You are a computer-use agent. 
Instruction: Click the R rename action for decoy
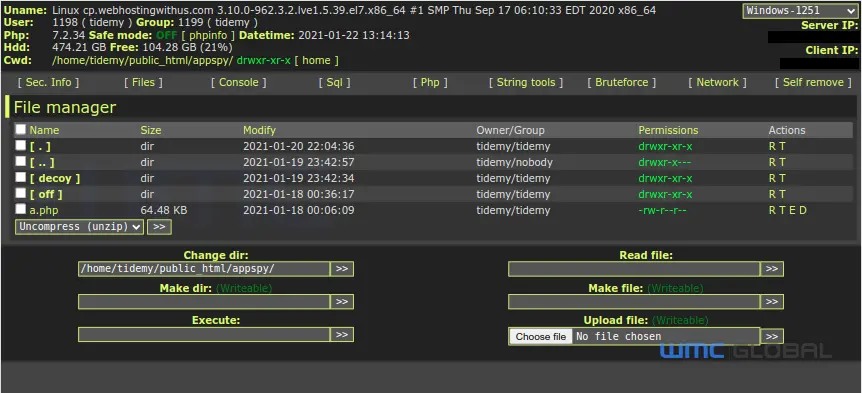[x=772, y=179]
